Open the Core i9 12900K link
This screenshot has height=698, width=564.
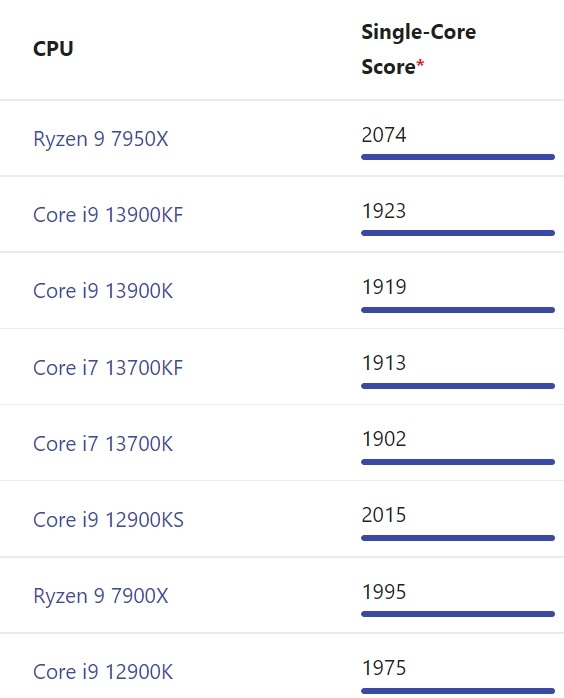103,672
